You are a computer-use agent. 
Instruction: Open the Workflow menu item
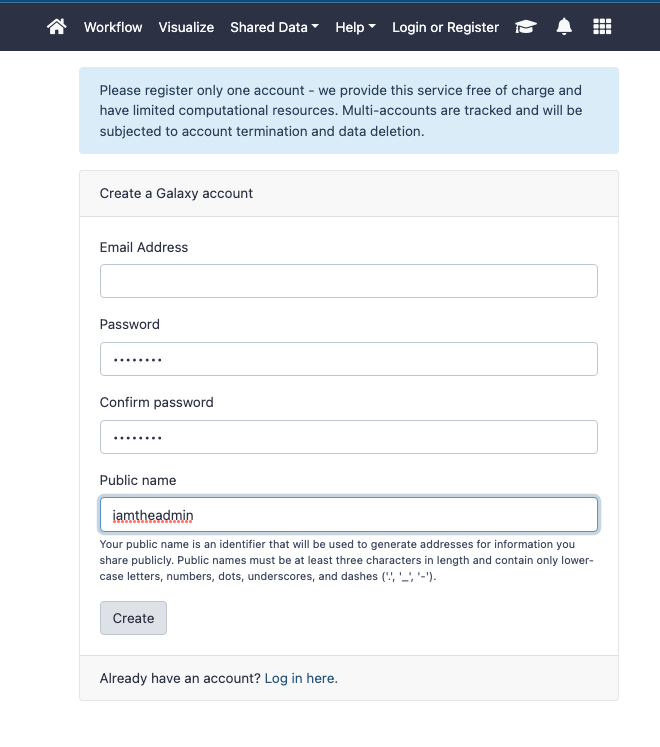pyautogui.click(x=113, y=27)
